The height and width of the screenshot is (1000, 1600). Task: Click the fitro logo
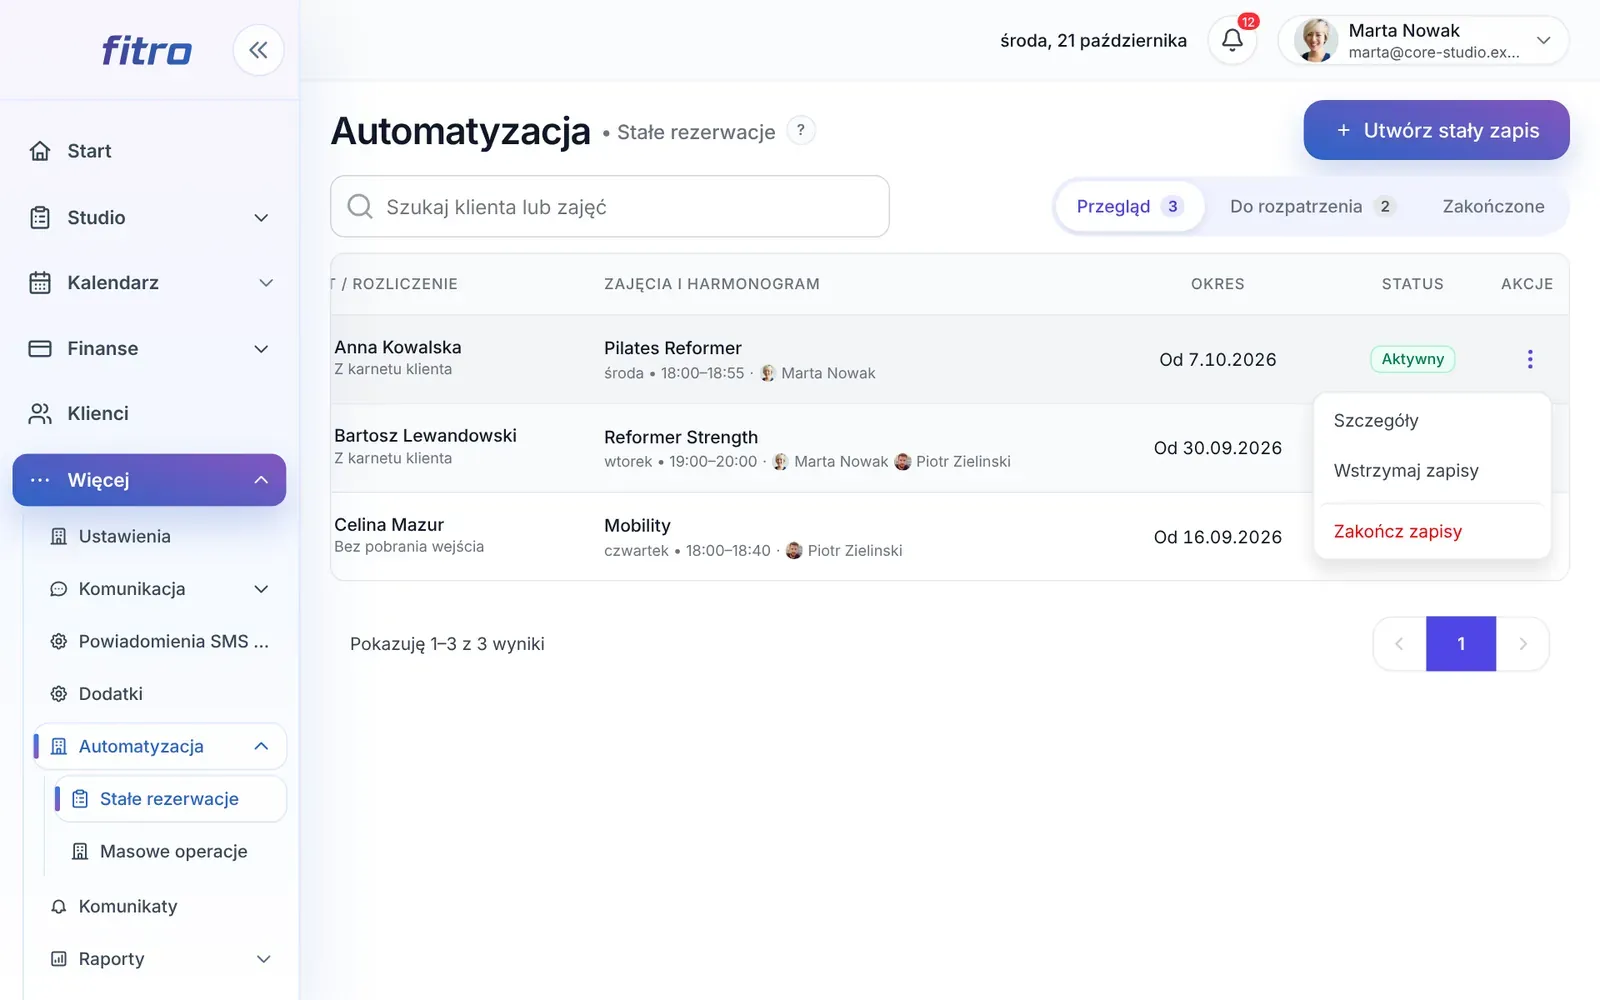[x=146, y=50]
